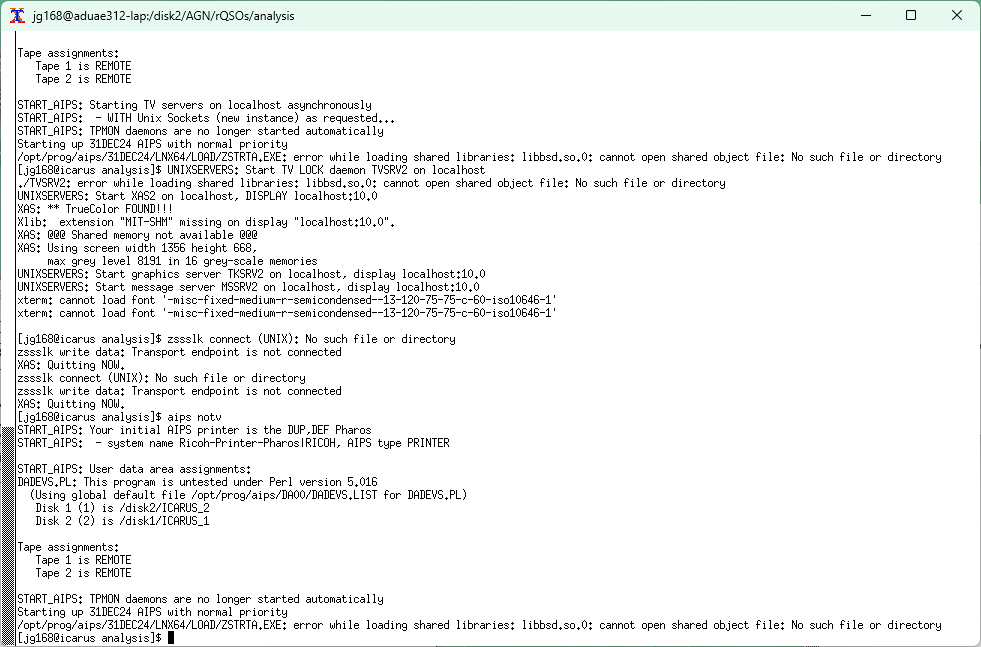Click the window title showing /disk2/AGN/rQSOs/analysis
This screenshot has width=981, height=647.
pos(163,16)
